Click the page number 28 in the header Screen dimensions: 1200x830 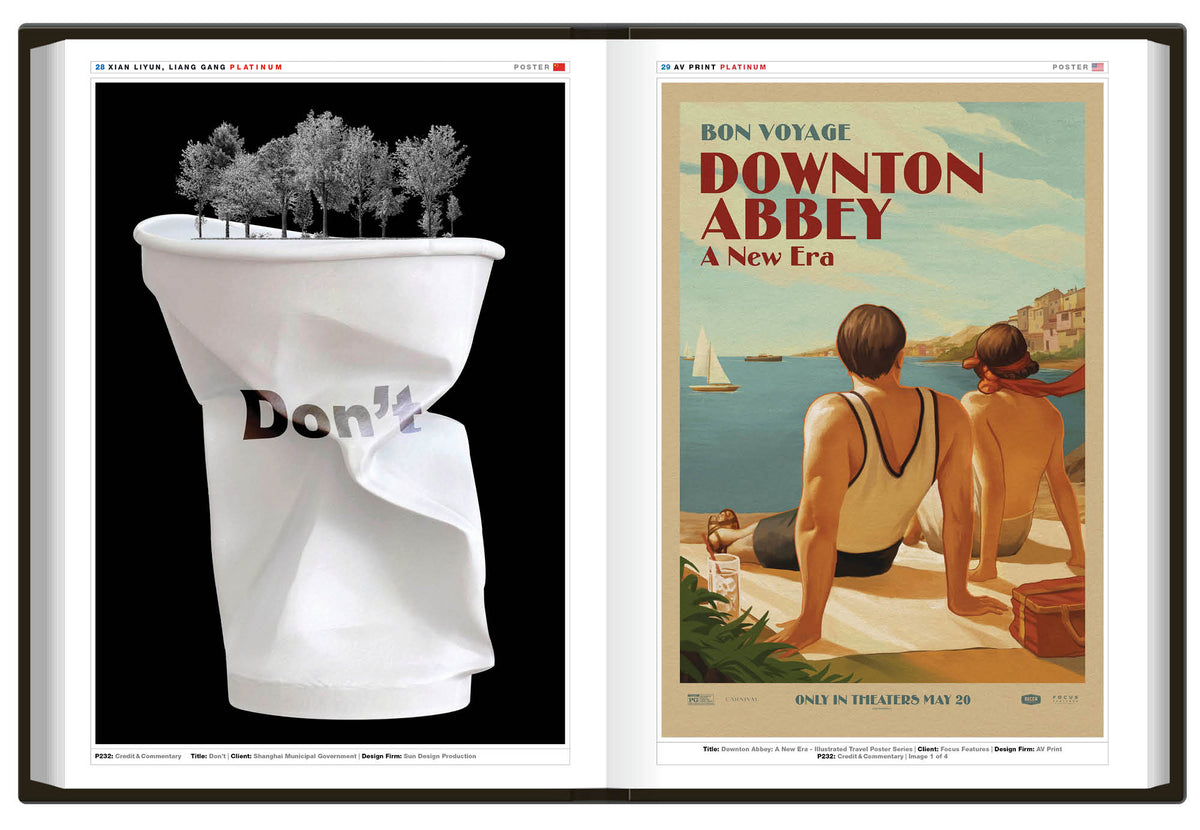click(x=100, y=67)
